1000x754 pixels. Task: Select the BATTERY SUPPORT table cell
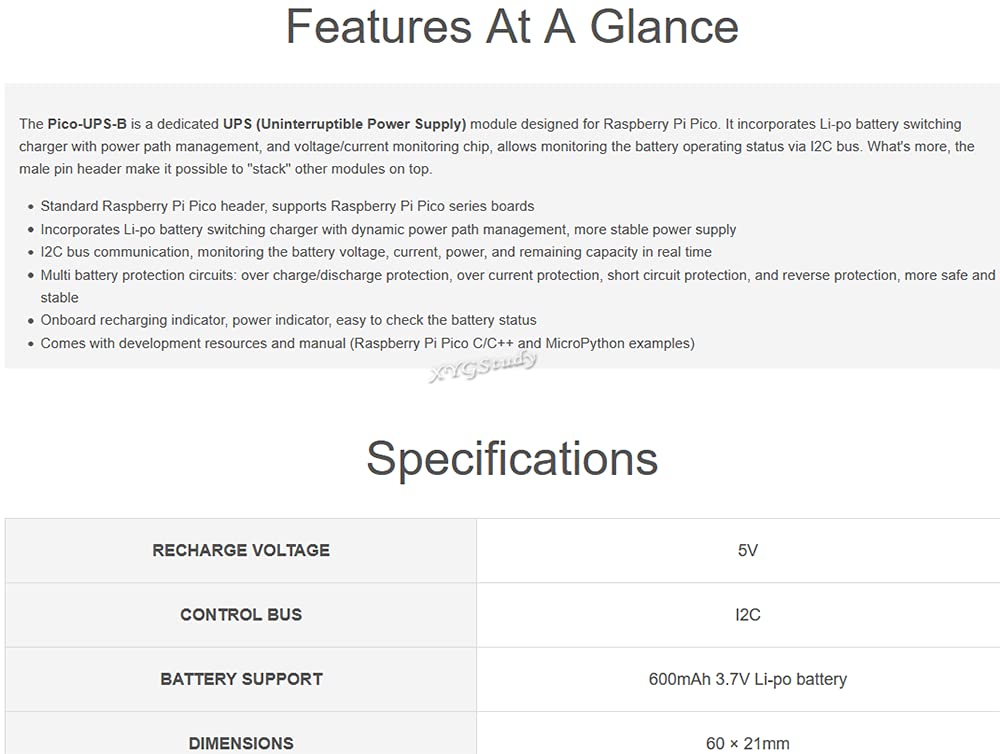(240, 679)
